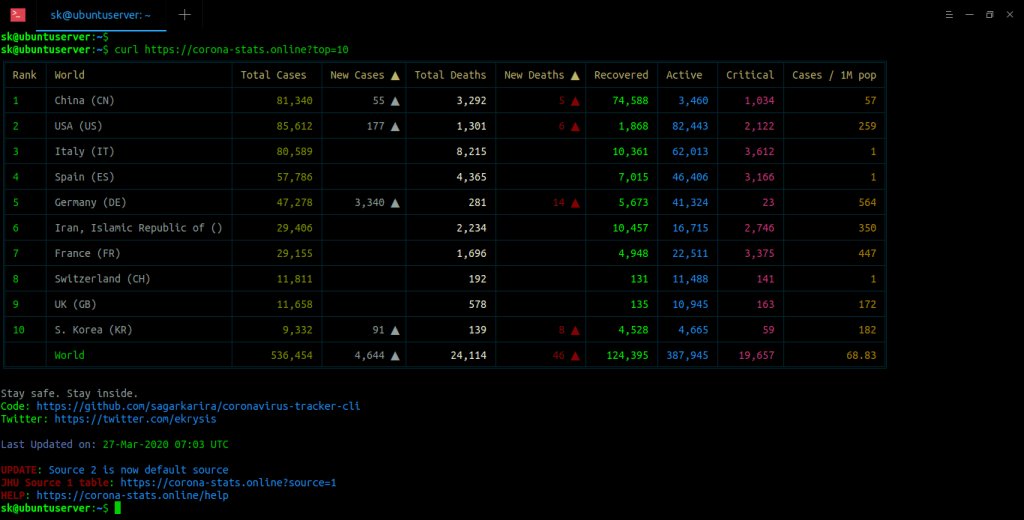The width and height of the screenshot is (1024, 520).
Task: Click the red triangle in the World totals row
Action: click(x=575, y=356)
